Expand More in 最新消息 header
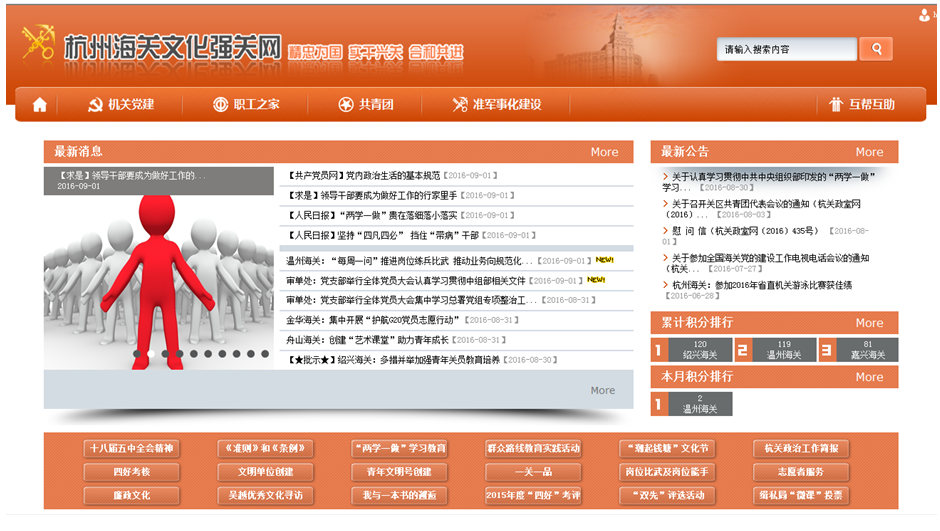This screenshot has height=531, width=940. coord(604,152)
